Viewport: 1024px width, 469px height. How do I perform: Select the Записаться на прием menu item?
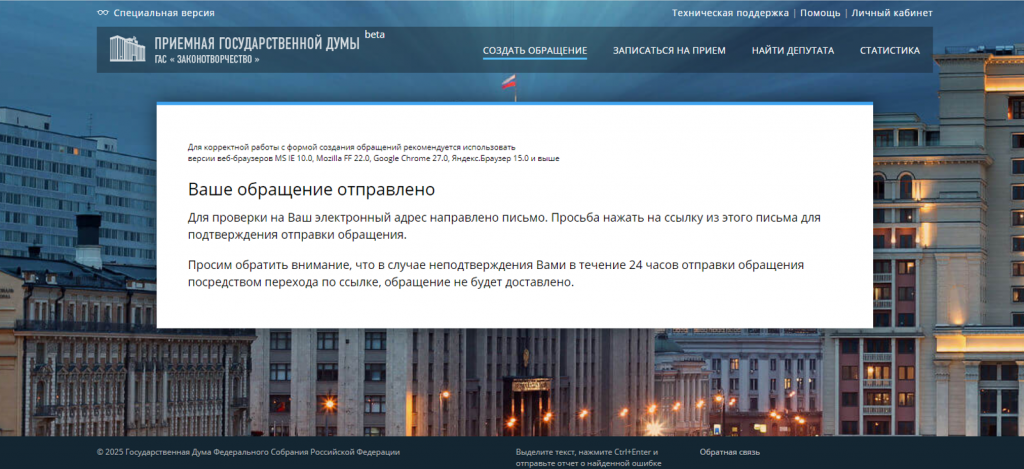(669, 51)
